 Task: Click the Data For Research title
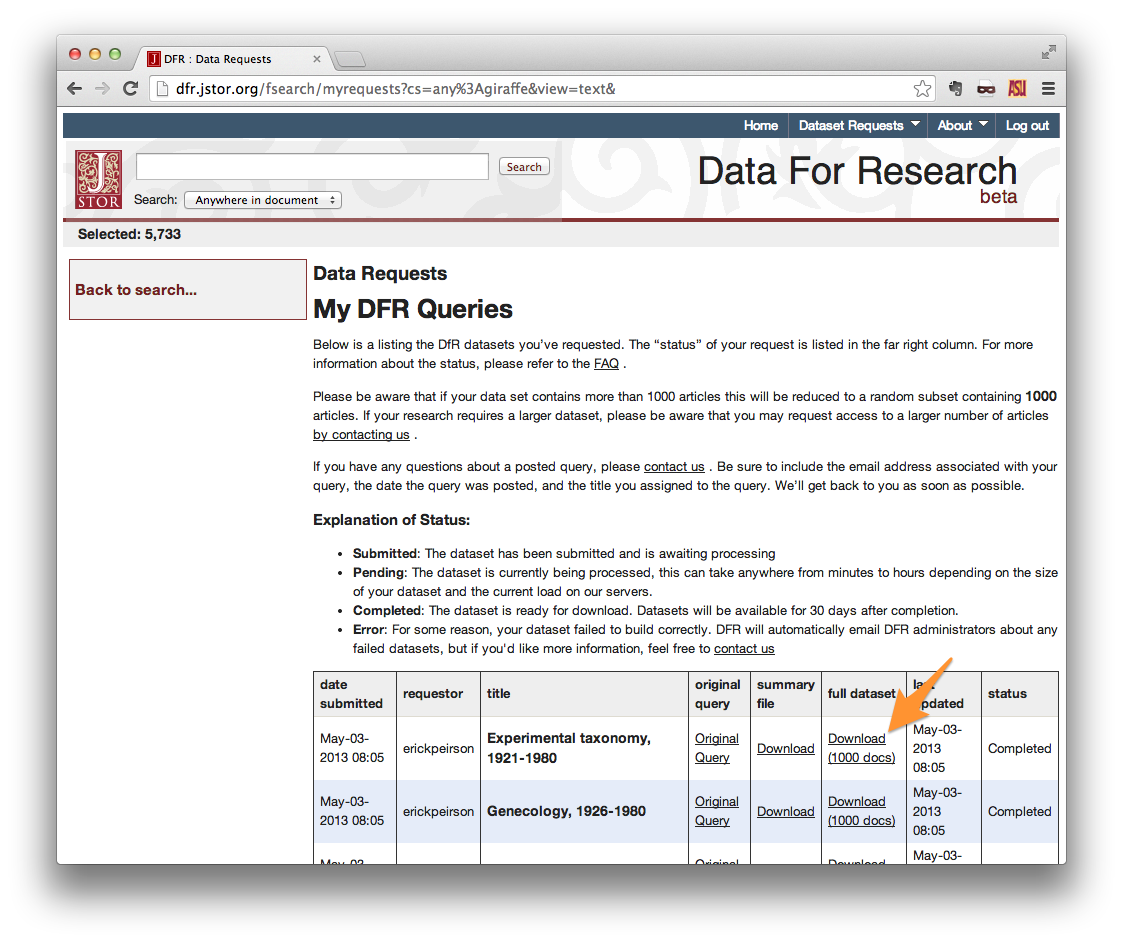[857, 172]
